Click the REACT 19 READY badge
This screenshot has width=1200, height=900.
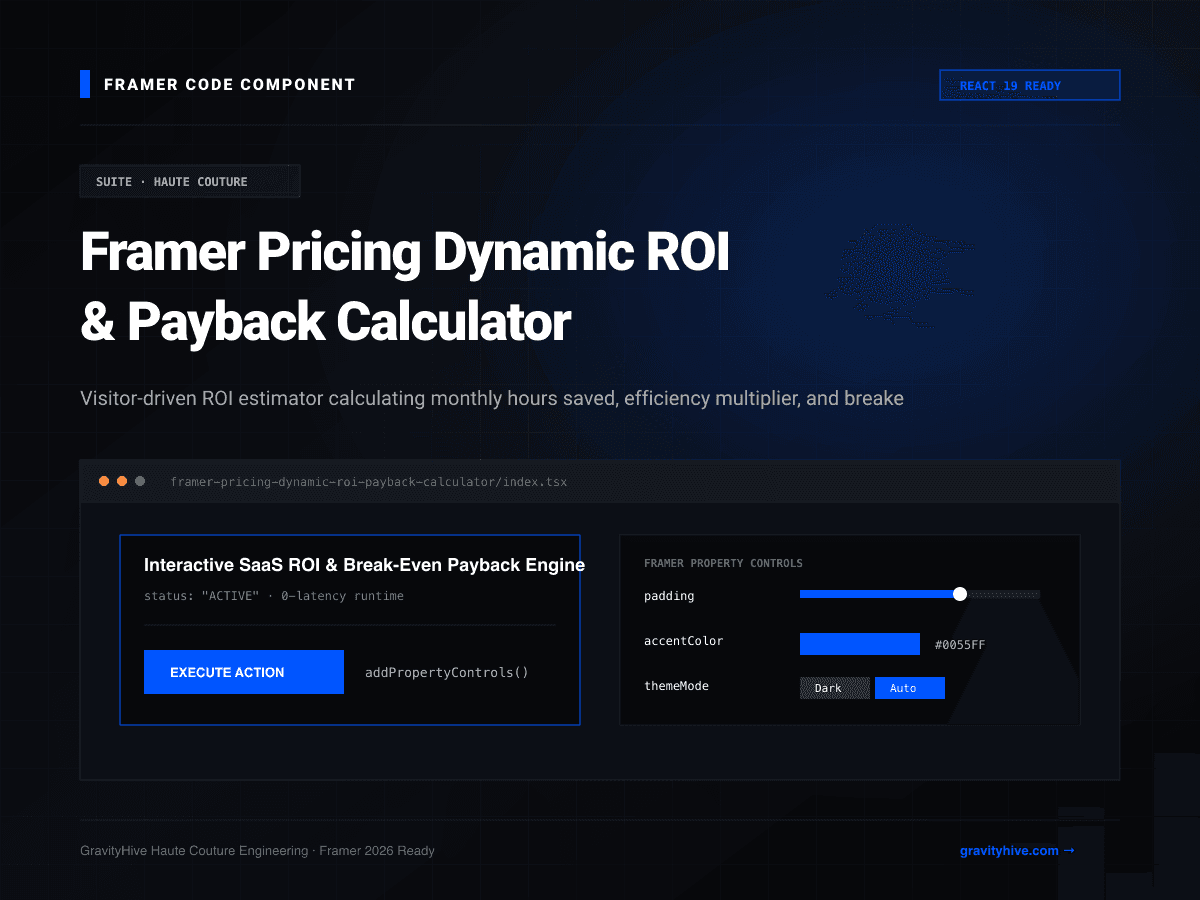(x=1030, y=85)
